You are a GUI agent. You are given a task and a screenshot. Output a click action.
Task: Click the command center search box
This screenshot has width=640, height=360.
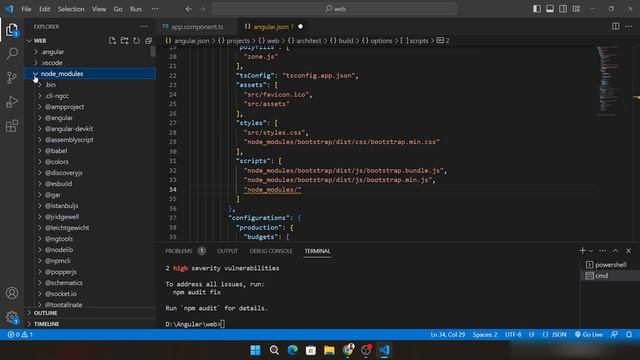pyautogui.click(x=334, y=9)
